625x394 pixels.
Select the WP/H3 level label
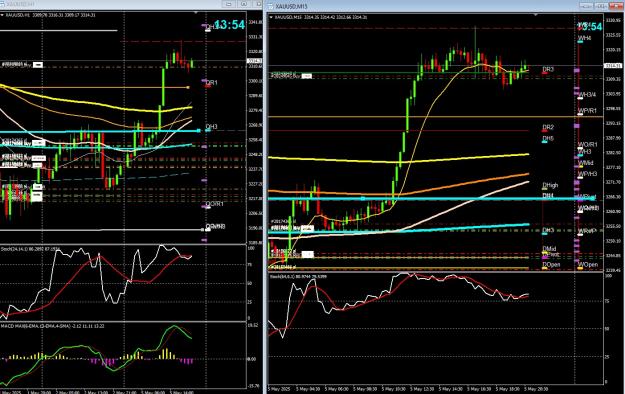point(588,174)
